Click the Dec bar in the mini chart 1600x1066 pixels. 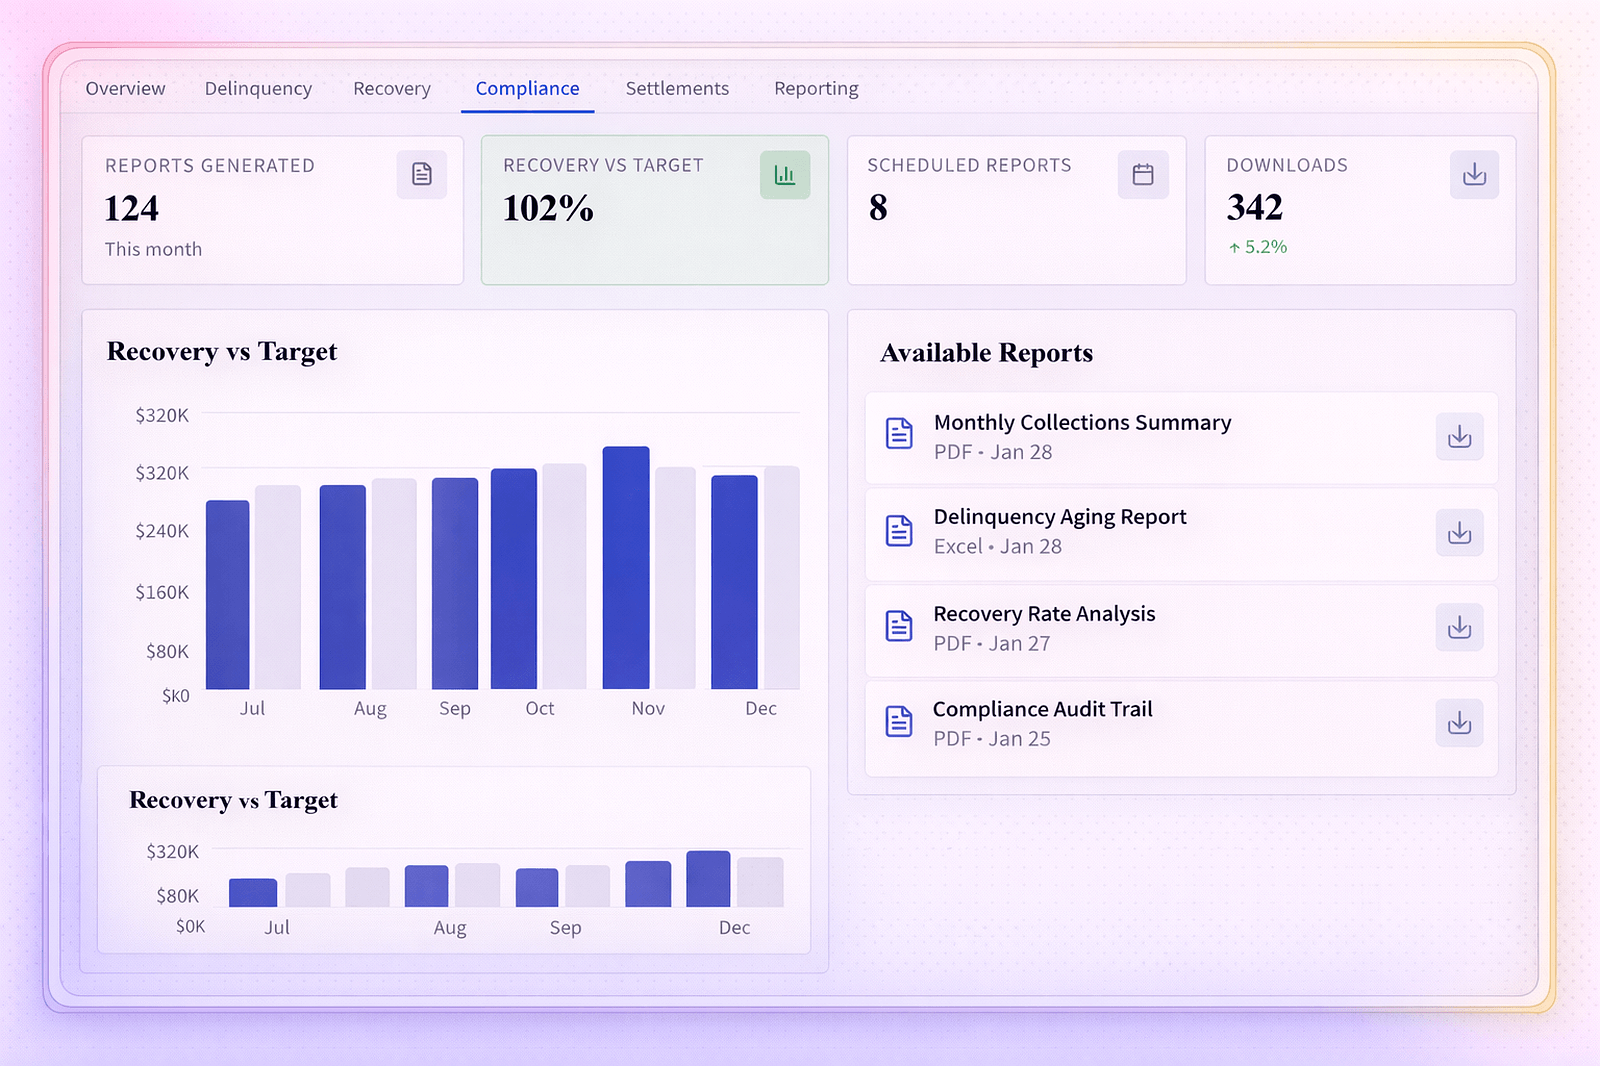click(x=707, y=880)
